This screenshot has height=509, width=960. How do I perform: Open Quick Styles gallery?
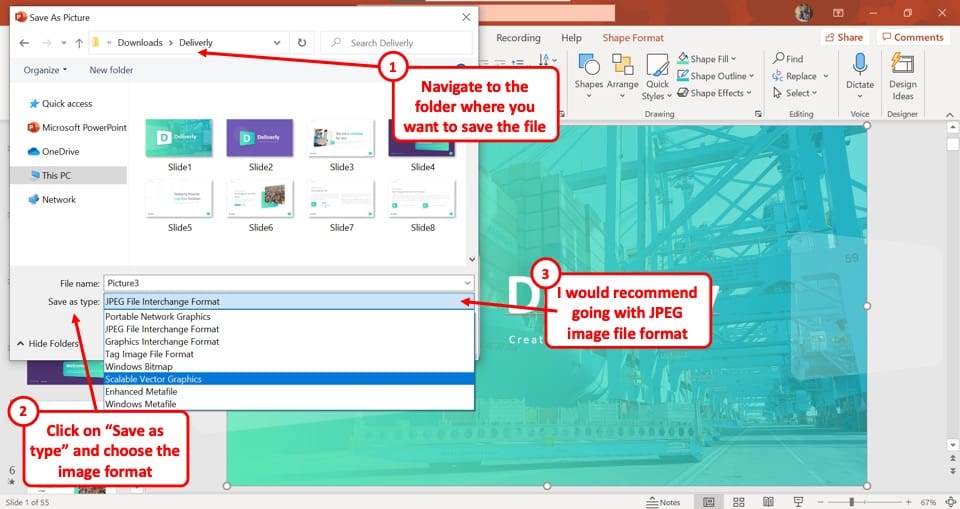coord(657,77)
